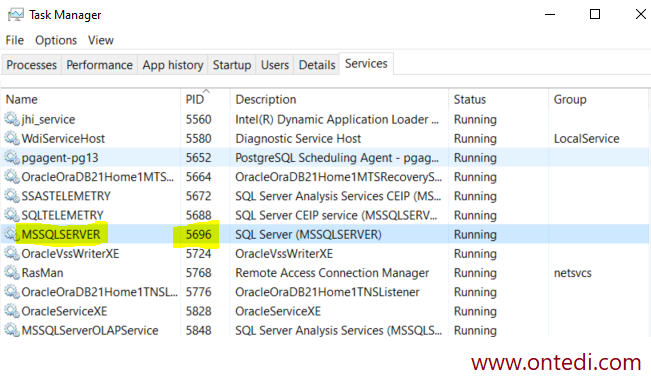651x379 pixels.
Task: Click description Diagnostic Service Host
Action: pyautogui.click(x=298, y=139)
